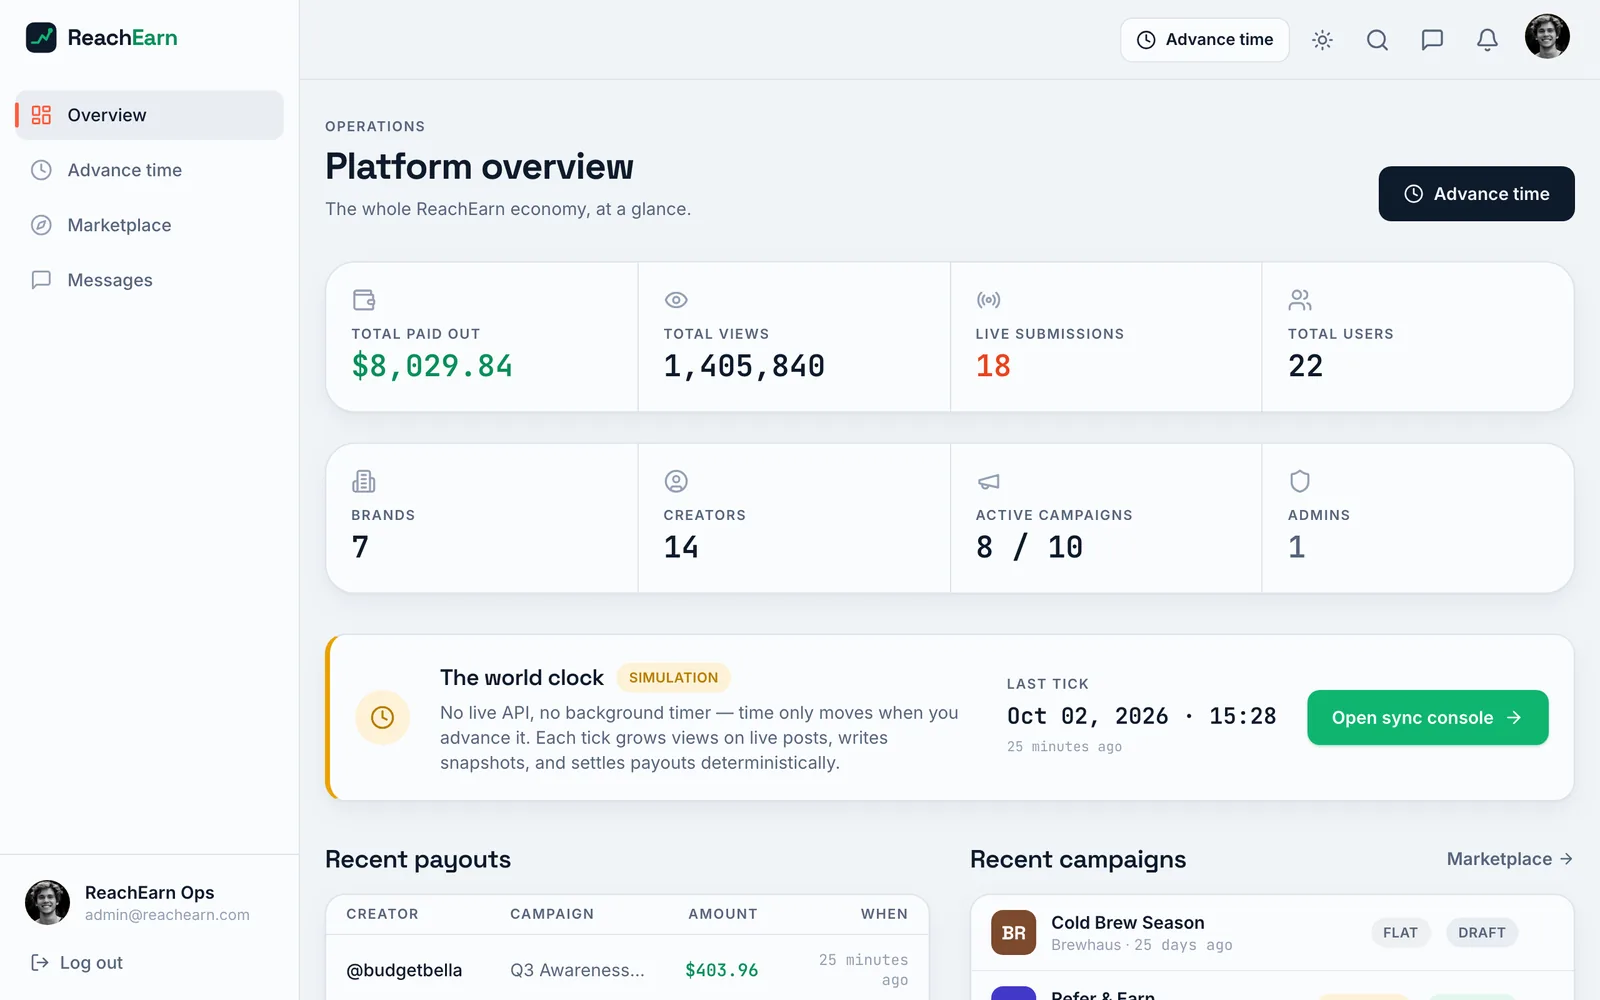Click the wallet icon on Total Paid Out
Screen dimensions: 1600x1000
pos(364,300)
